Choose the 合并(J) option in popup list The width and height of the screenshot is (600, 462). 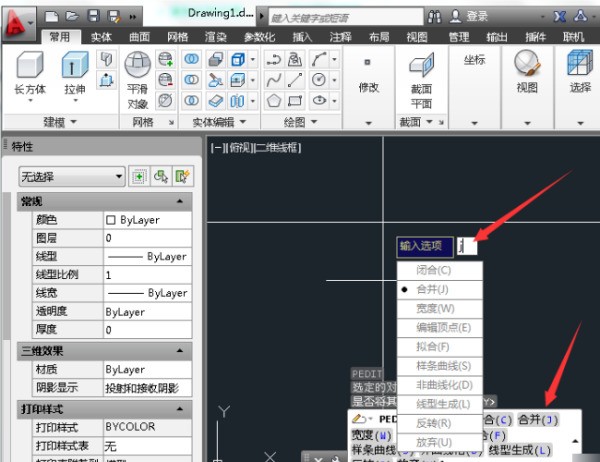coord(434,288)
